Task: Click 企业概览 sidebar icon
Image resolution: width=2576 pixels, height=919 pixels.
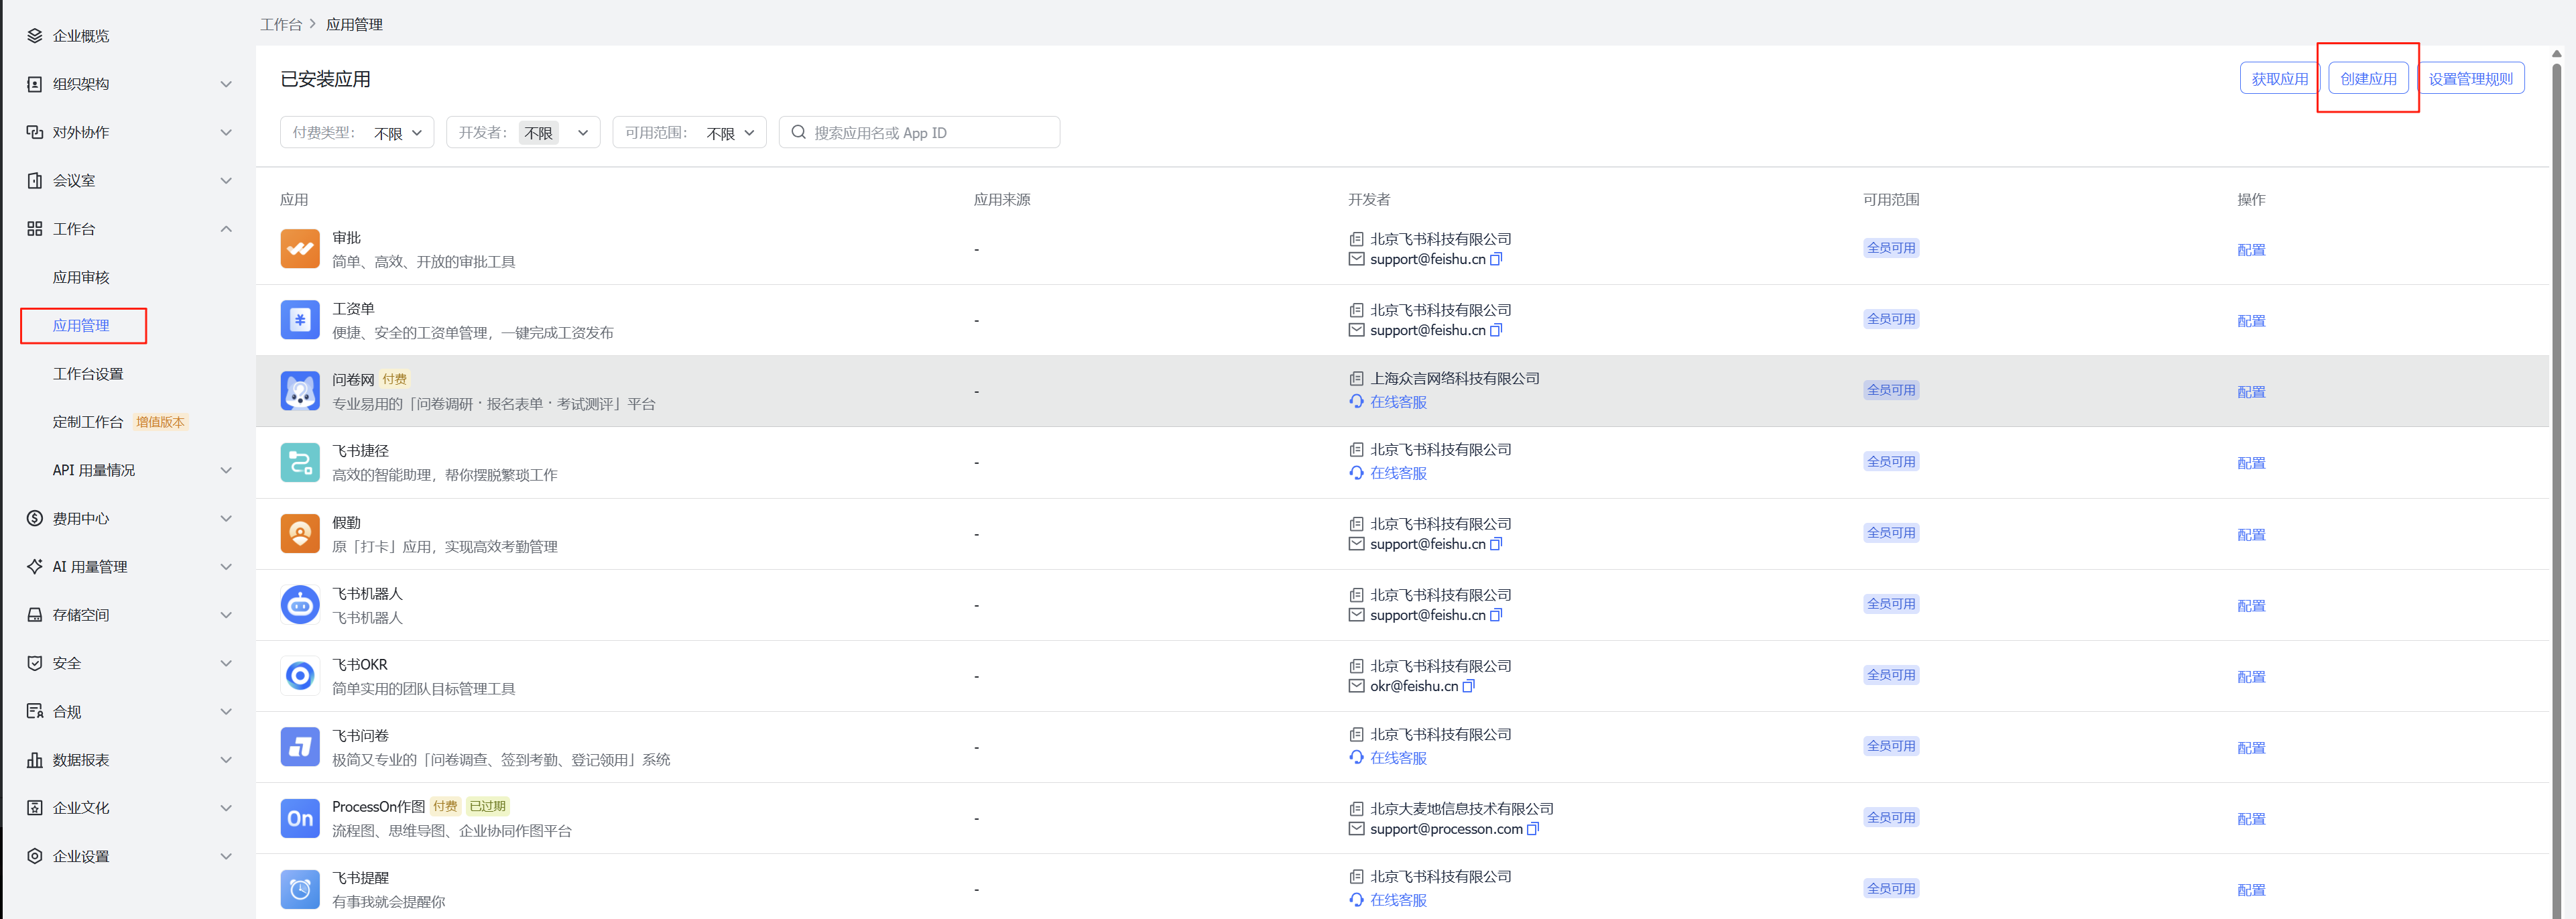Action: (x=35, y=36)
